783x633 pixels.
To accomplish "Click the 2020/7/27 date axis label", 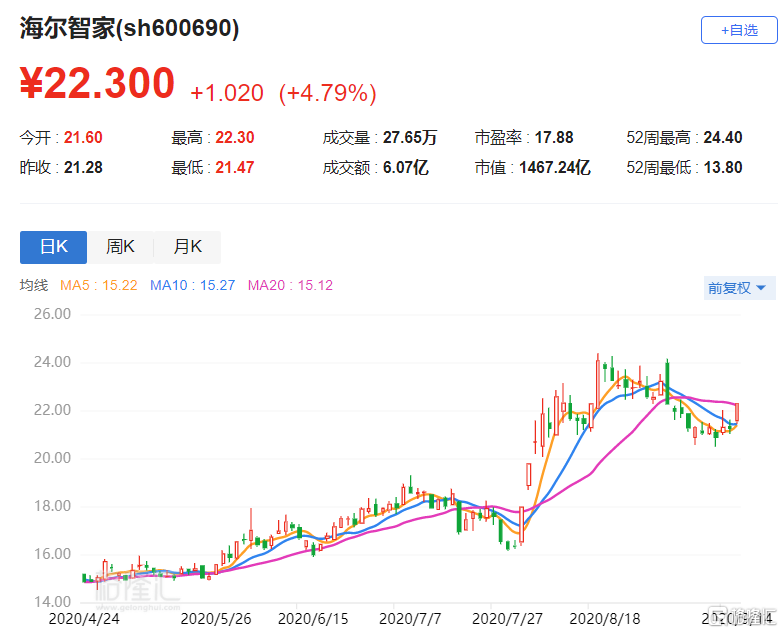I will click(507, 619).
